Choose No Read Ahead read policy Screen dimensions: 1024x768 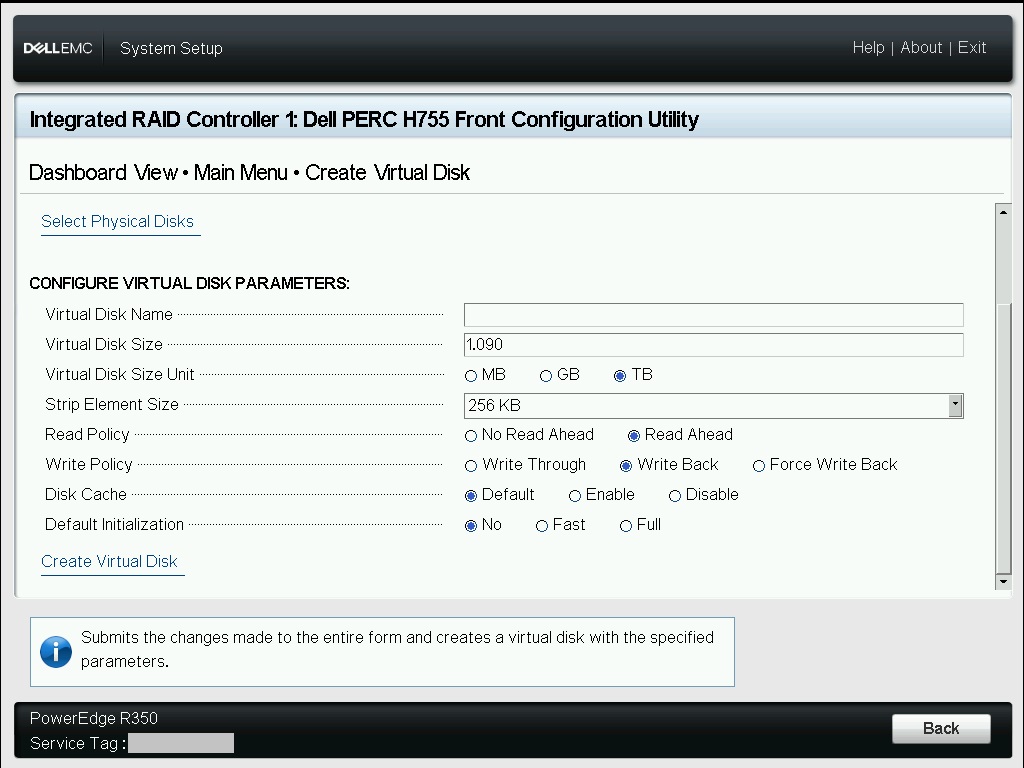471,436
